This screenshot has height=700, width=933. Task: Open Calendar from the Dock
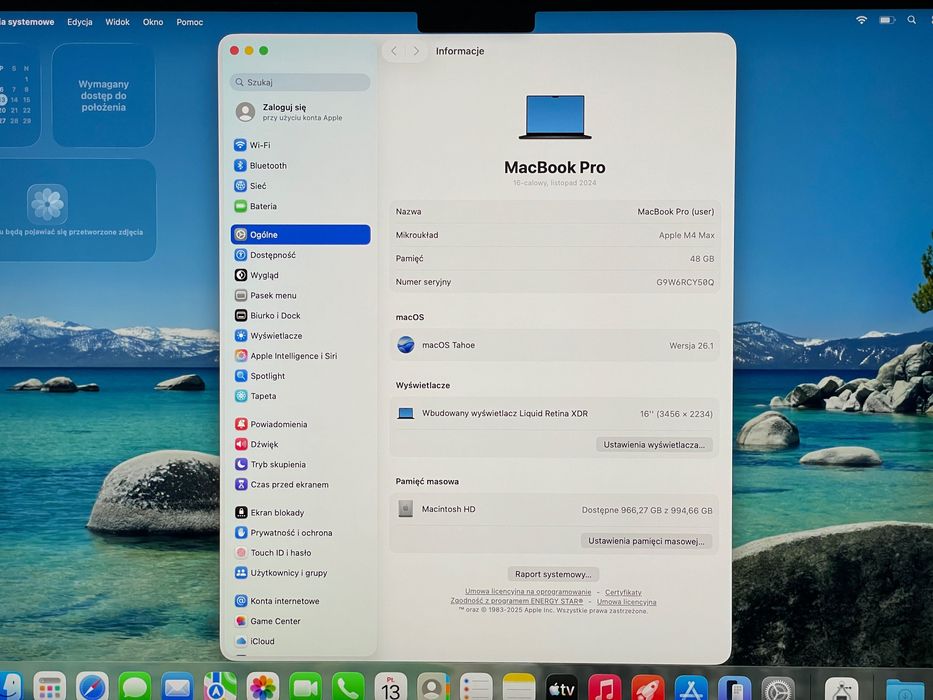(390, 689)
